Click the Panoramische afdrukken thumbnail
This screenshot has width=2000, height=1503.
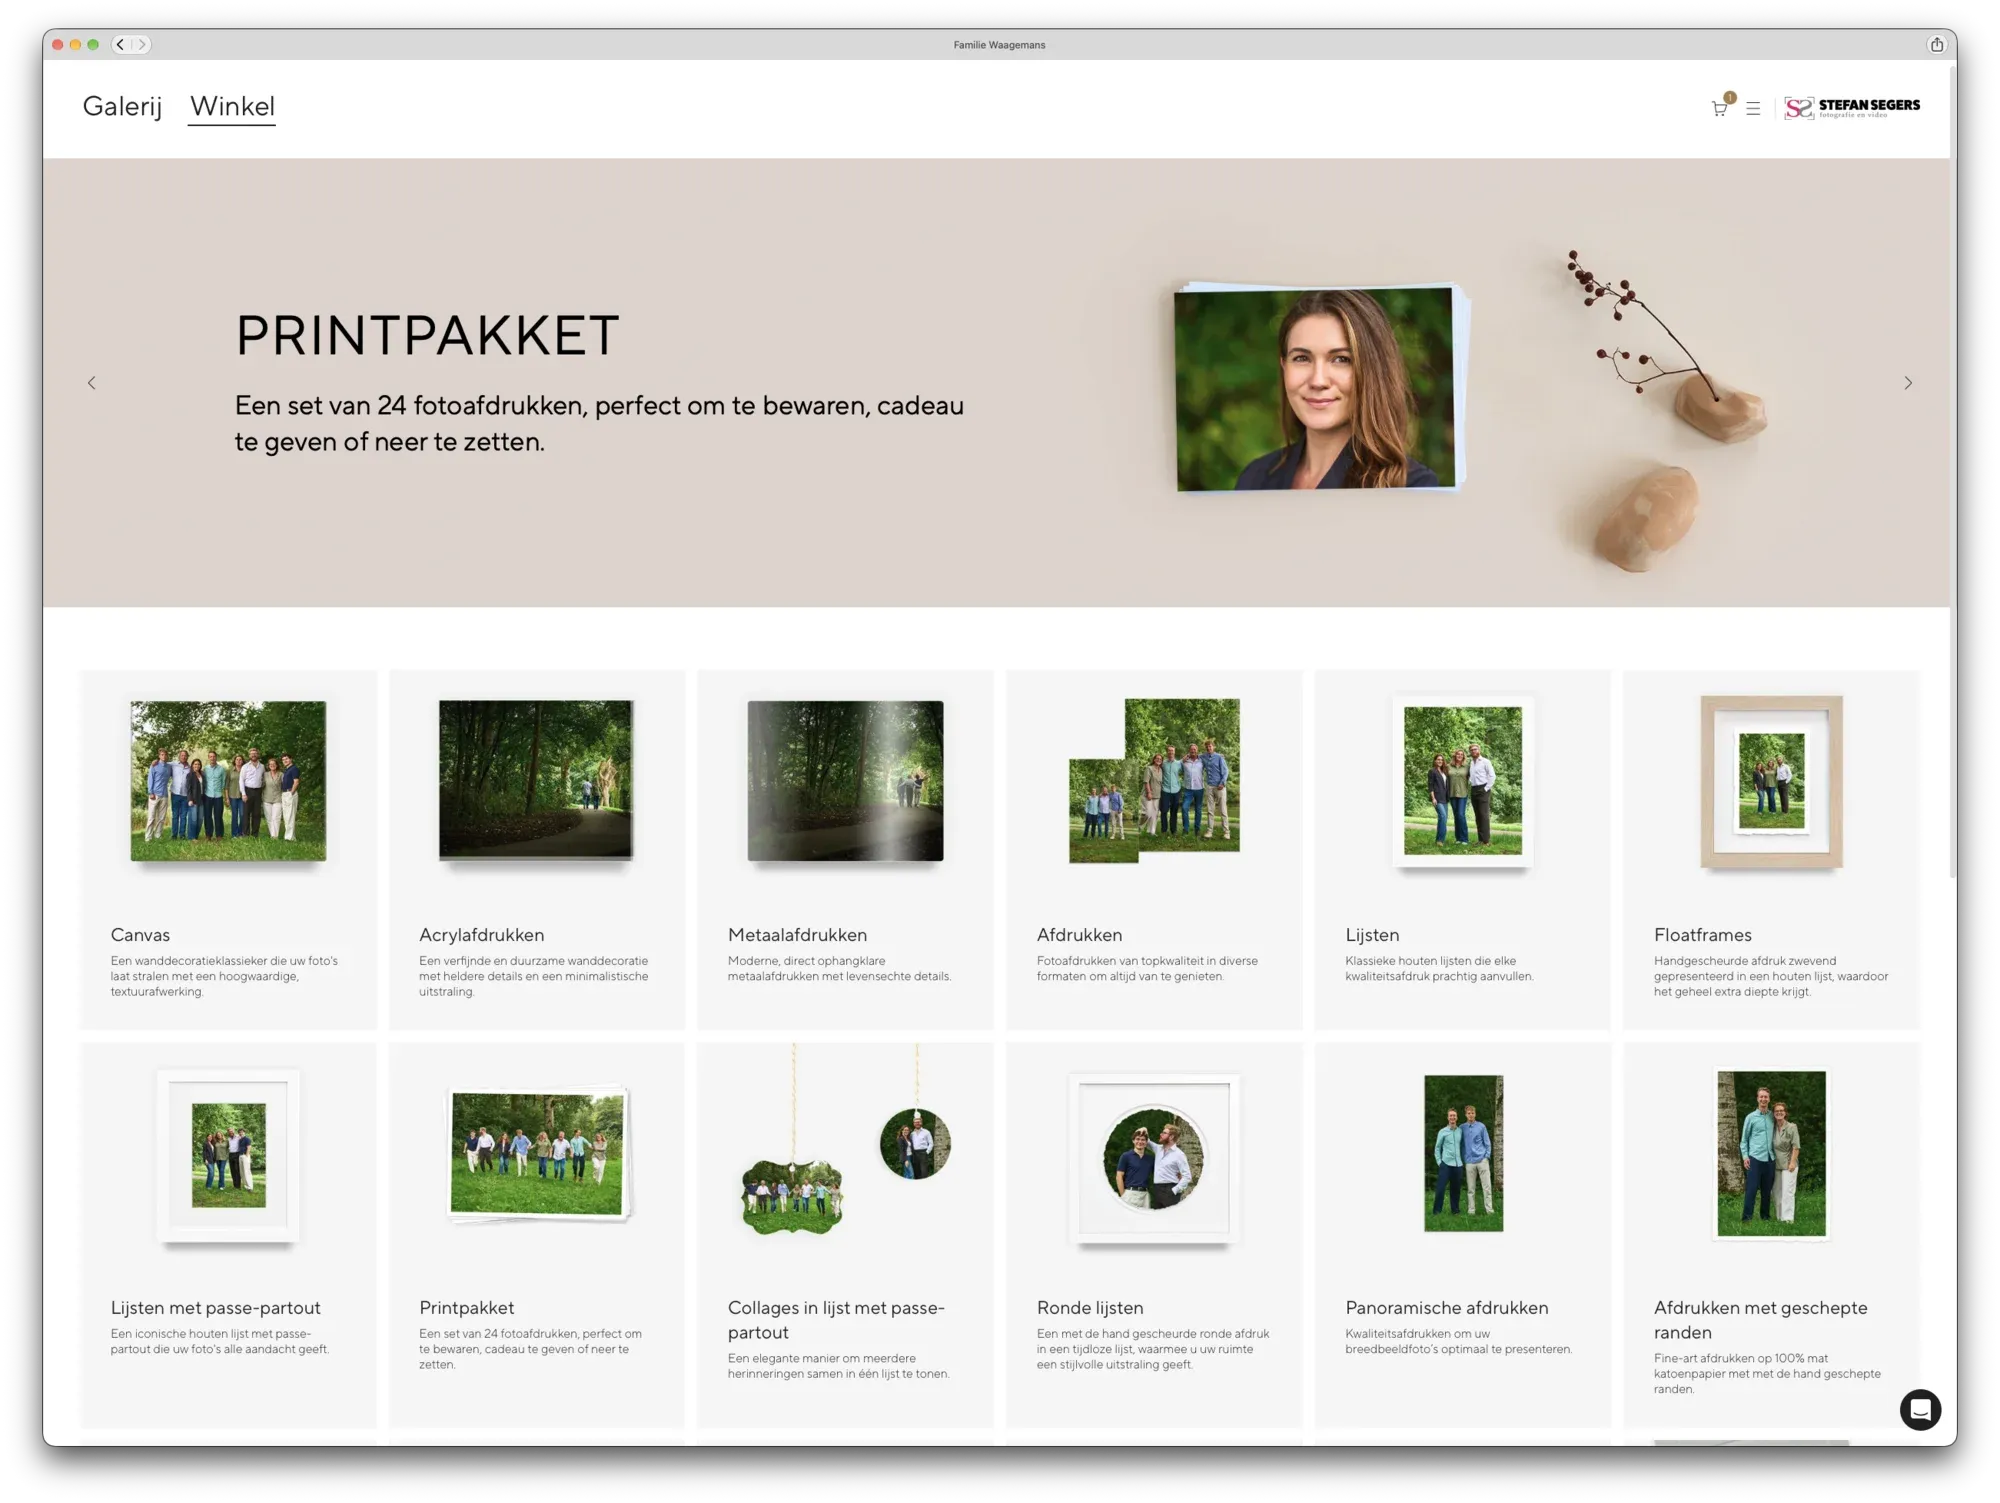click(1463, 1153)
